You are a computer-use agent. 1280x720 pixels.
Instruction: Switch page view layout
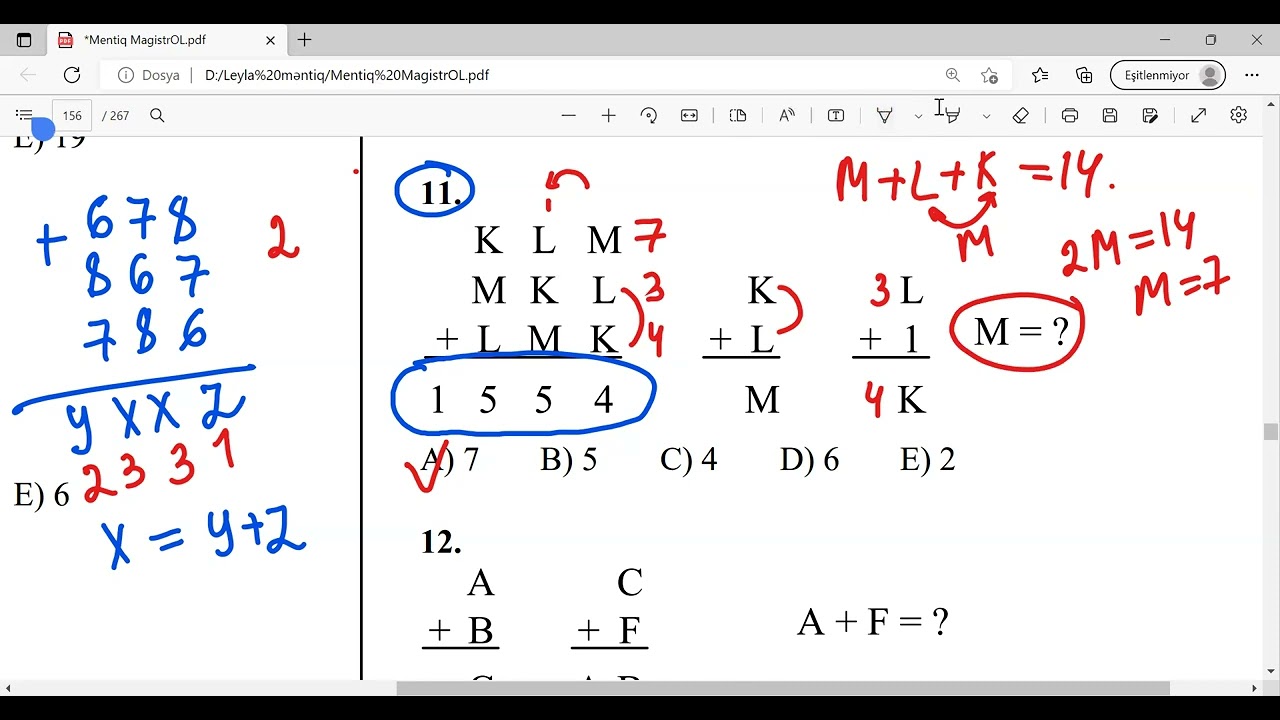pos(738,116)
